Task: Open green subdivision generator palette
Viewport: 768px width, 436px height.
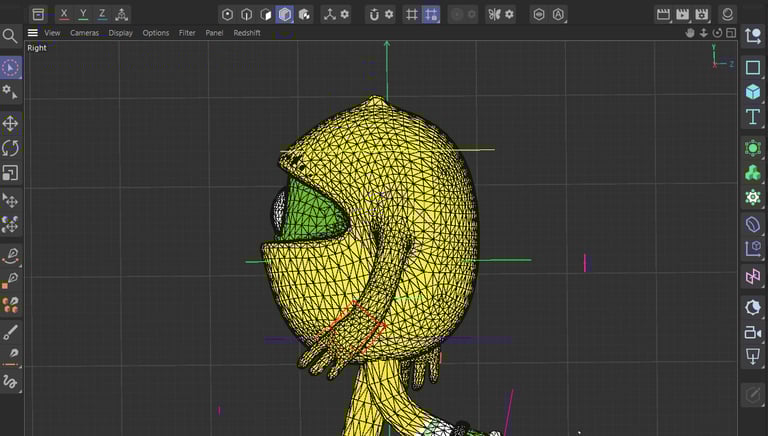Action: pos(753,147)
